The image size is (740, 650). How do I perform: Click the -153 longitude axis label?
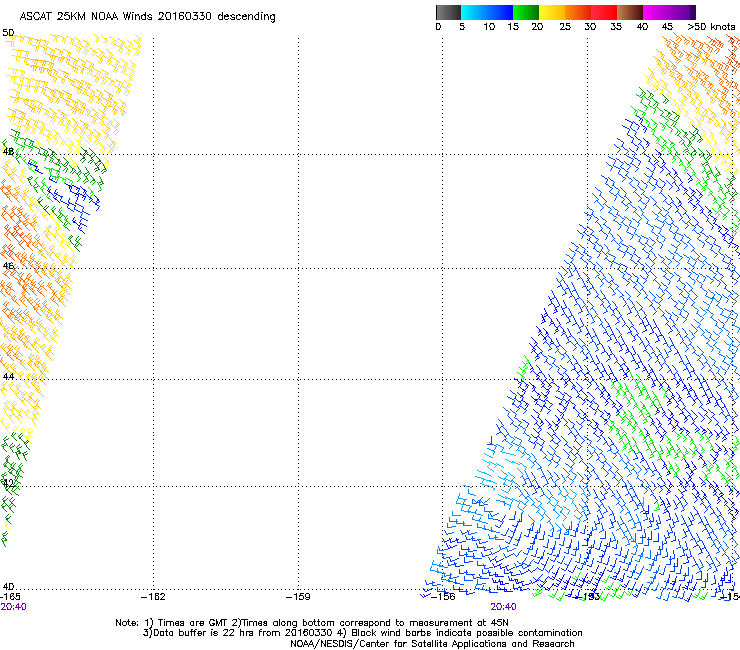click(588, 597)
